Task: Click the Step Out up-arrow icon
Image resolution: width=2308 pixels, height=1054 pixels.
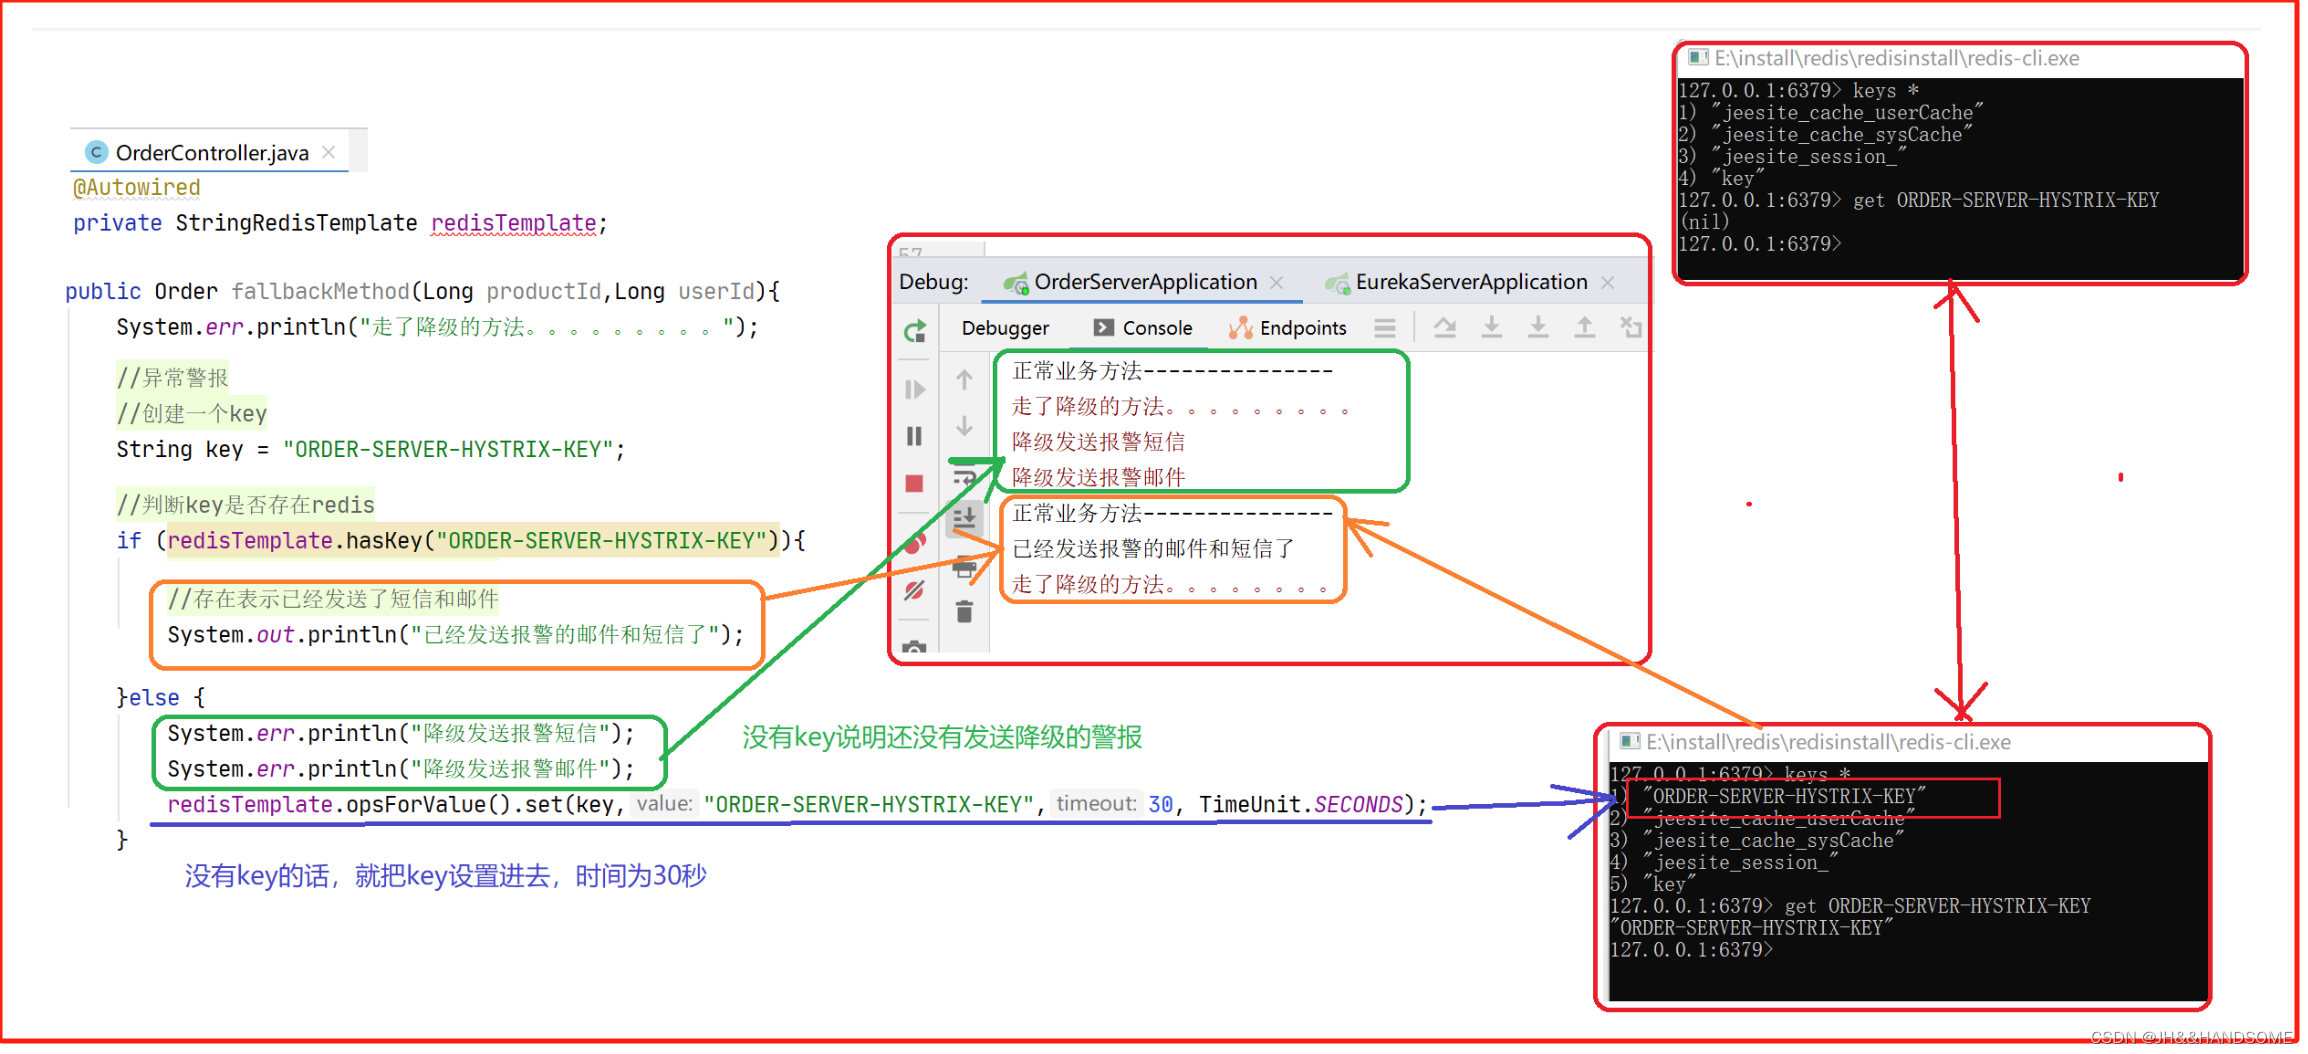Action: click(x=1585, y=328)
